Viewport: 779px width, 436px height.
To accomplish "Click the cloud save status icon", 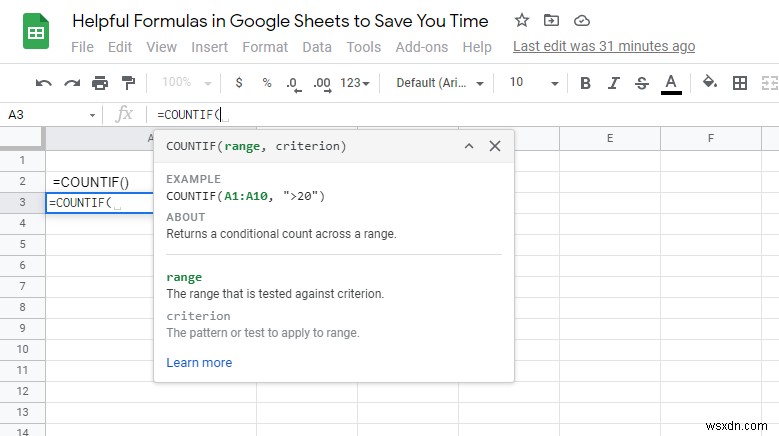I will (x=582, y=20).
